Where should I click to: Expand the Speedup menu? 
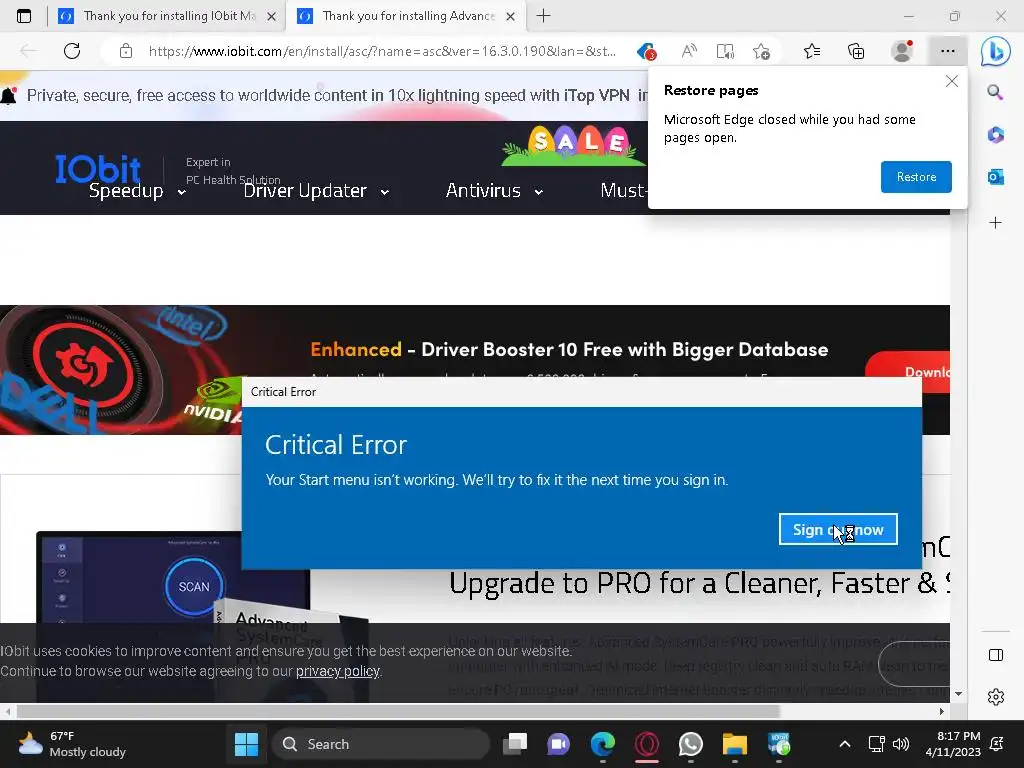point(137,191)
